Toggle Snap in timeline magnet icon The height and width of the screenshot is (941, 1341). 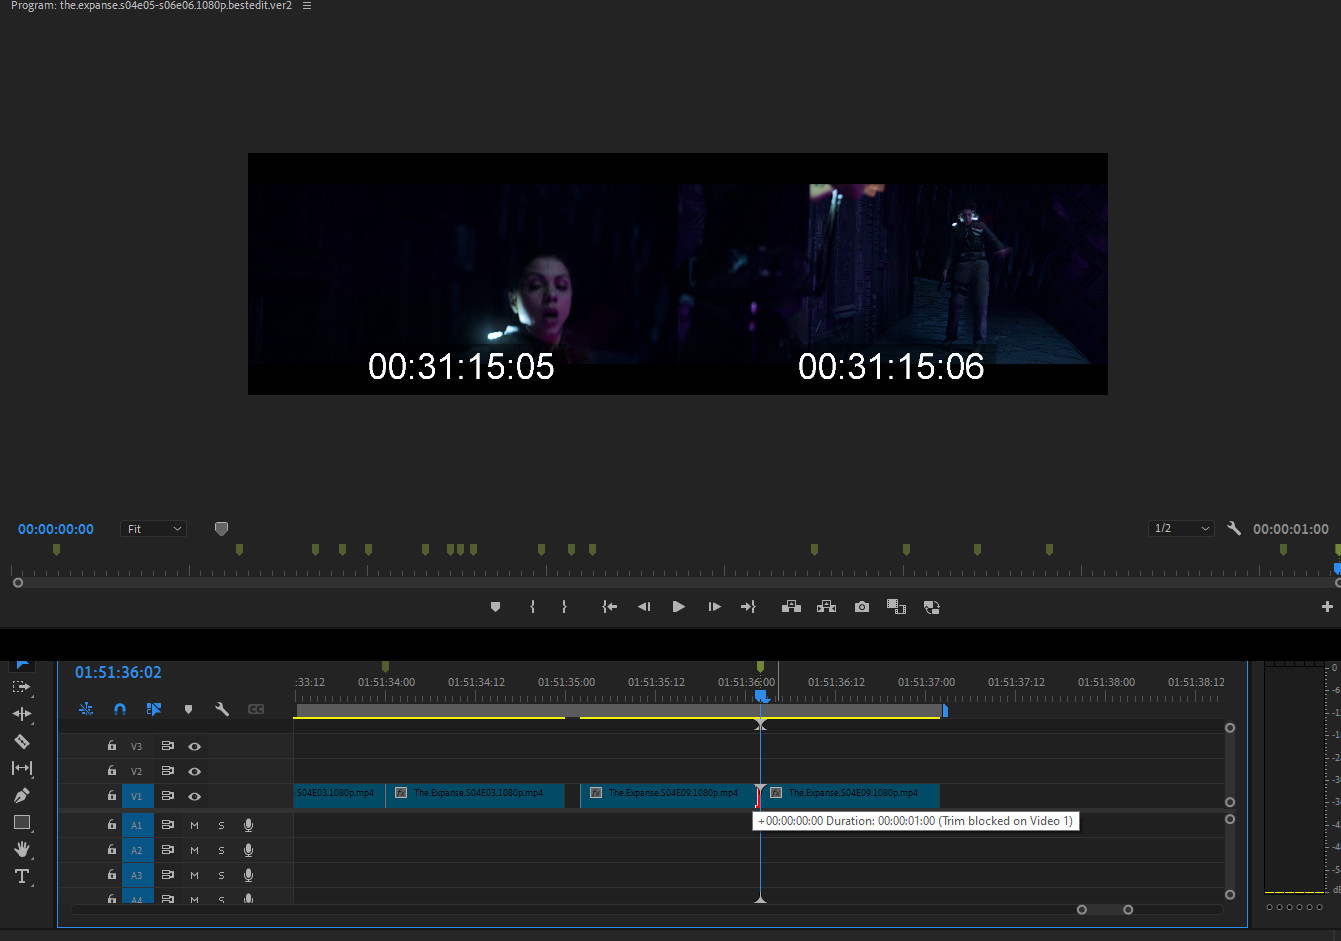(120, 709)
